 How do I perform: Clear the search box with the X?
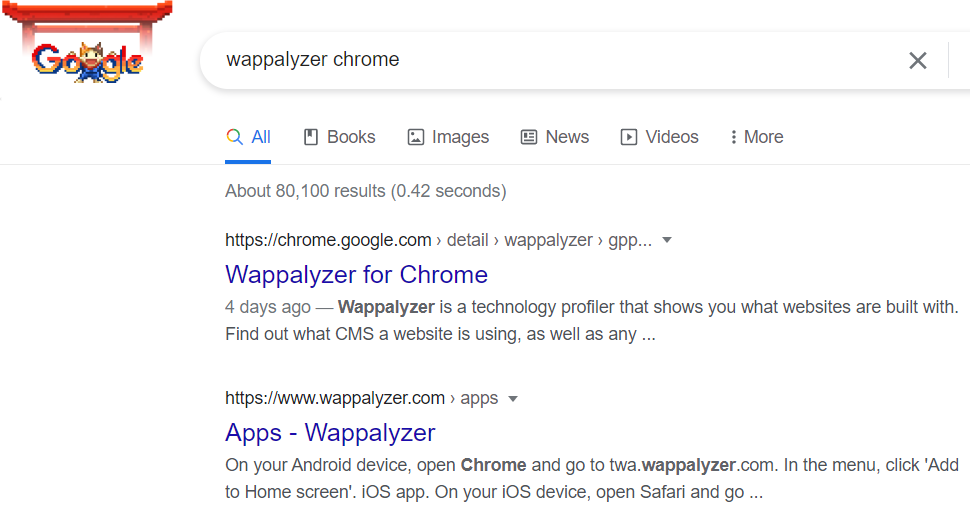coord(917,60)
